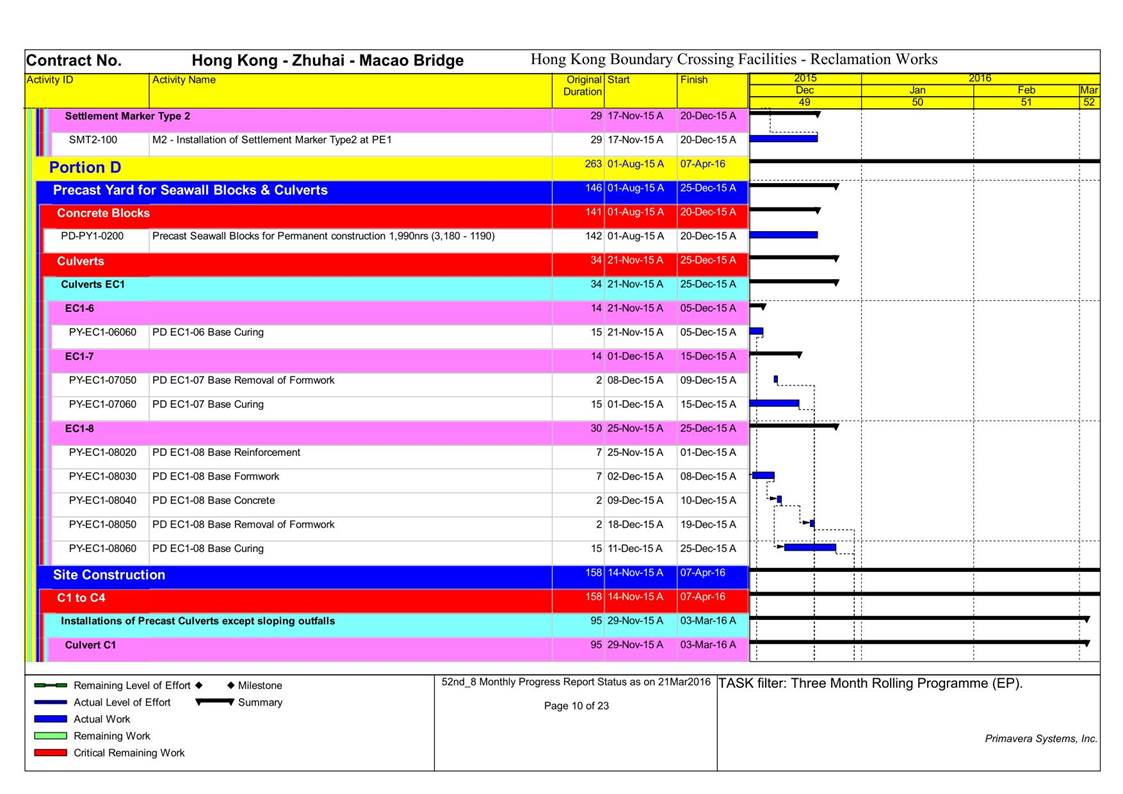Click activity ID PY-EC1-07050
This screenshot has width=1123, height=794.
point(102,380)
